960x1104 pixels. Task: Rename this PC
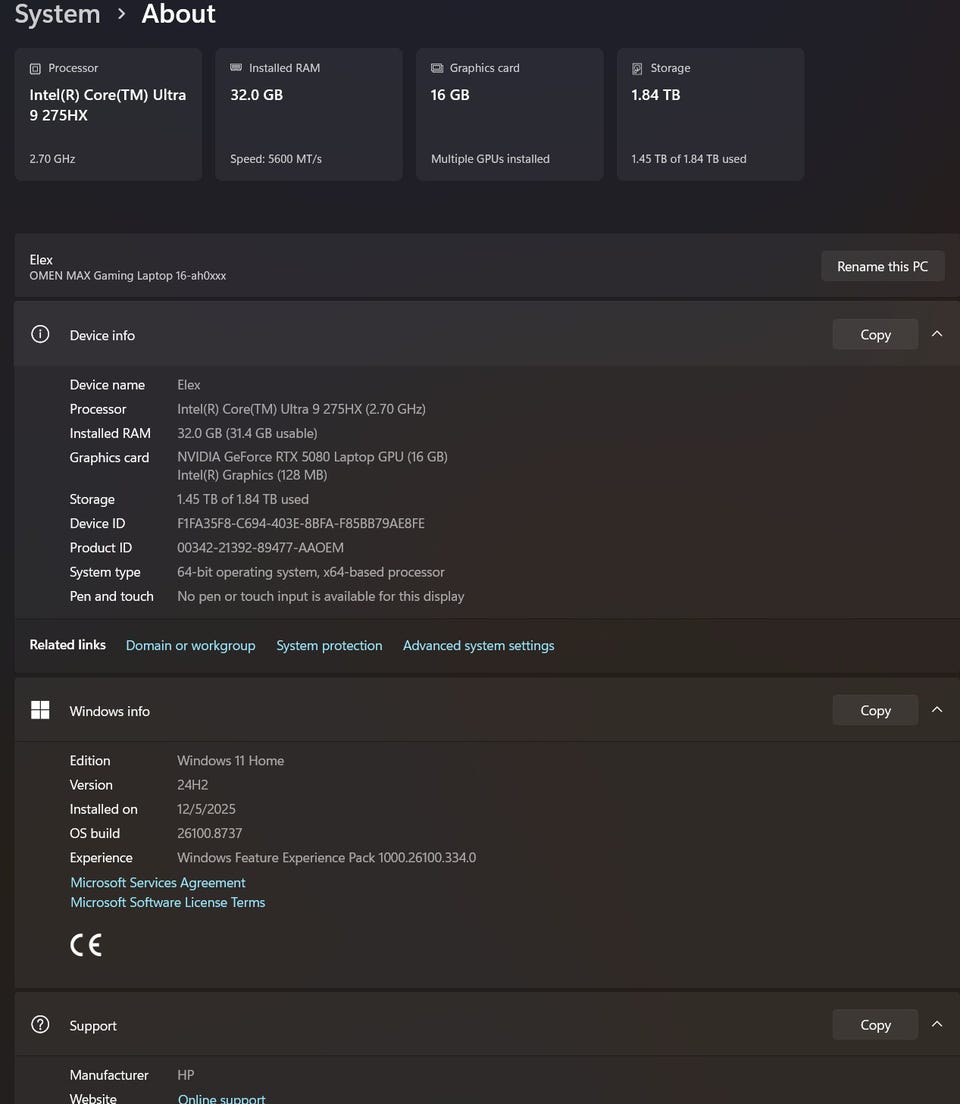(x=883, y=266)
